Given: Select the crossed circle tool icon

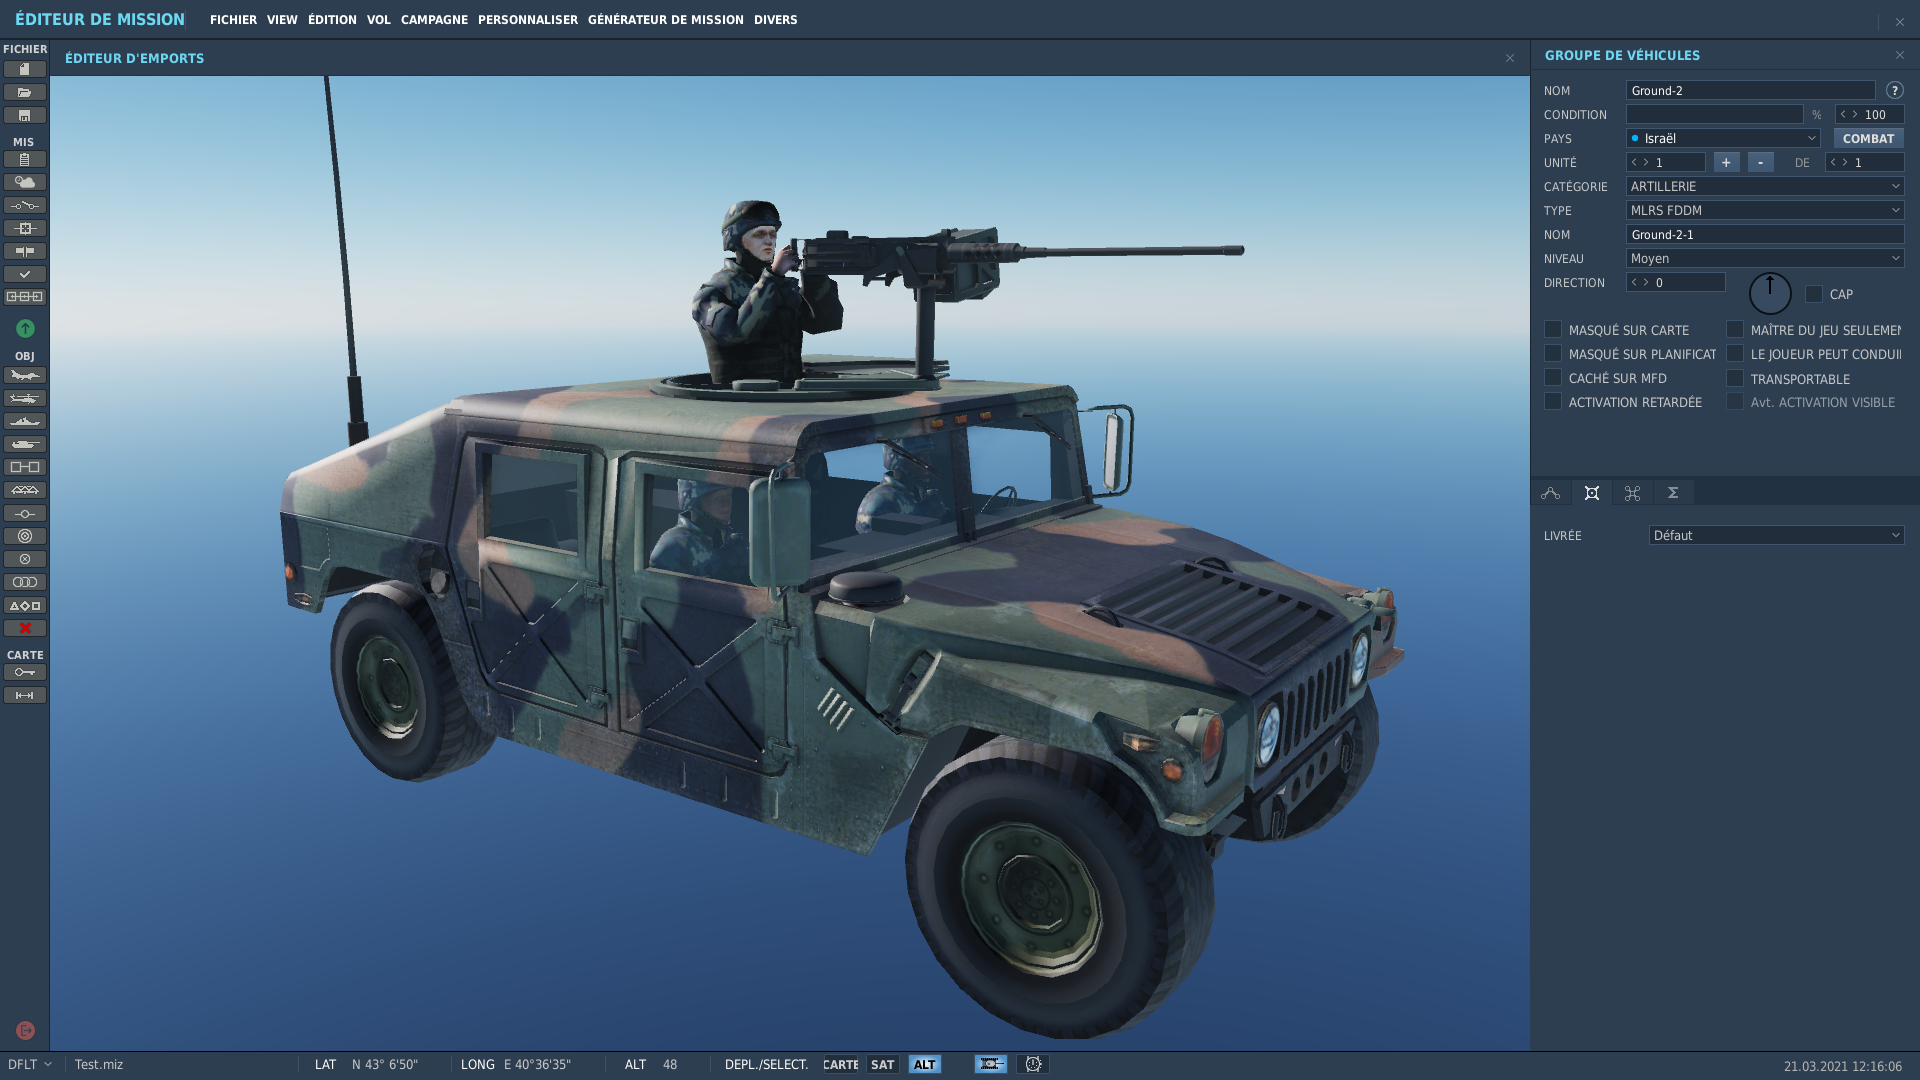Looking at the screenshot, I should tap(25, 559).
